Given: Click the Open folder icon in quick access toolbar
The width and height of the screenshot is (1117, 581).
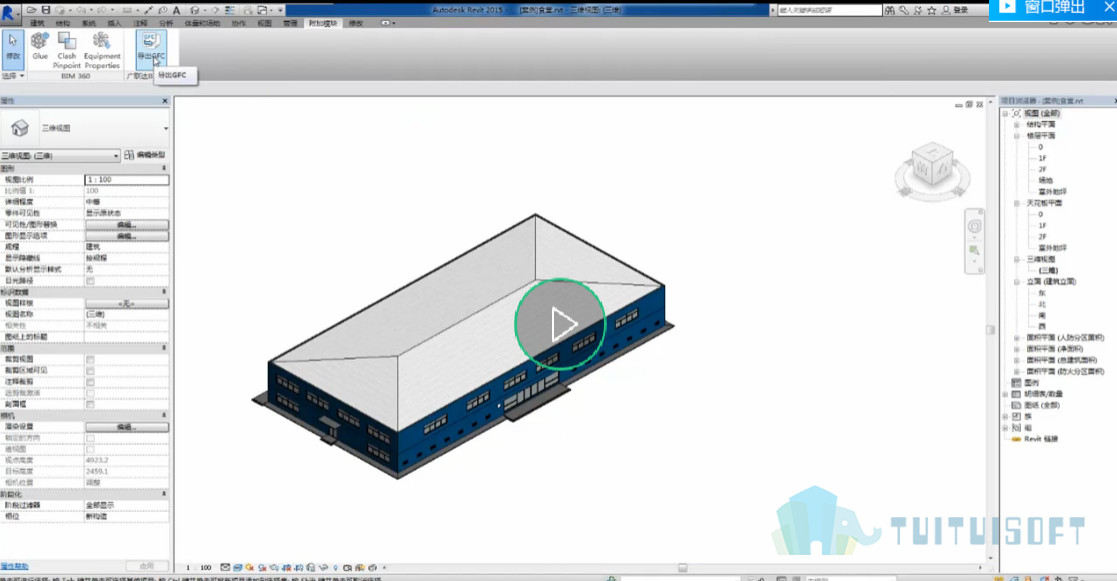Looking at the screenshot, I should click(32, 10).
